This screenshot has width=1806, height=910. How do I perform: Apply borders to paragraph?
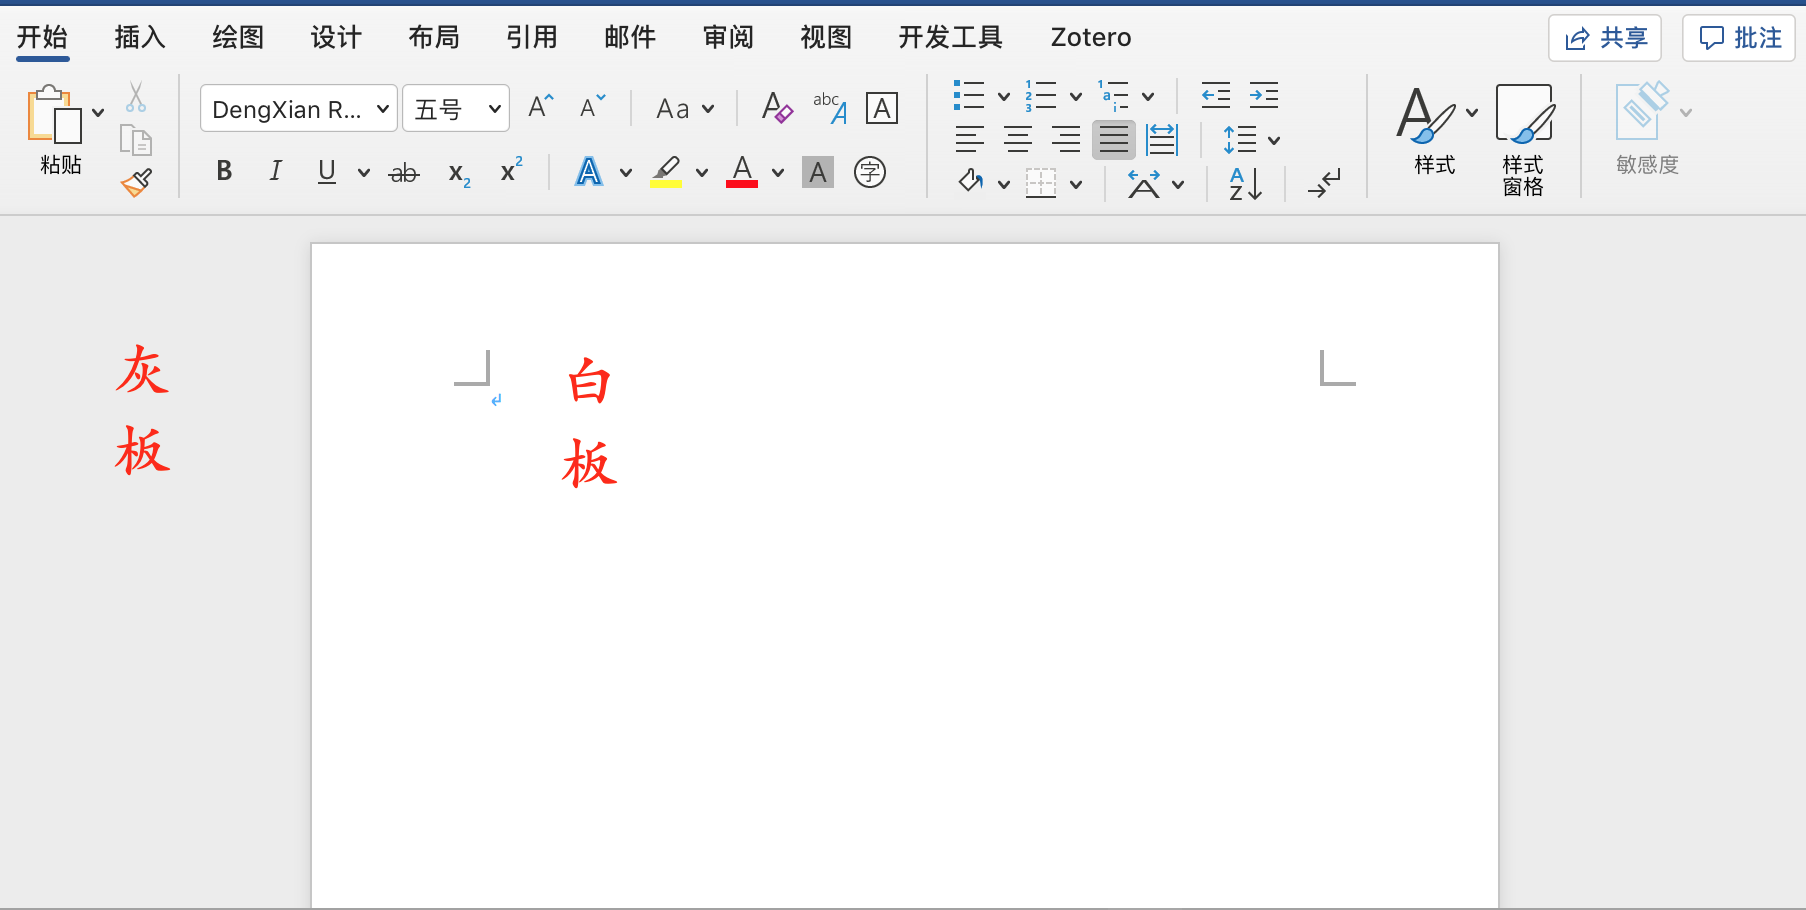click(x=1041, y=183)
